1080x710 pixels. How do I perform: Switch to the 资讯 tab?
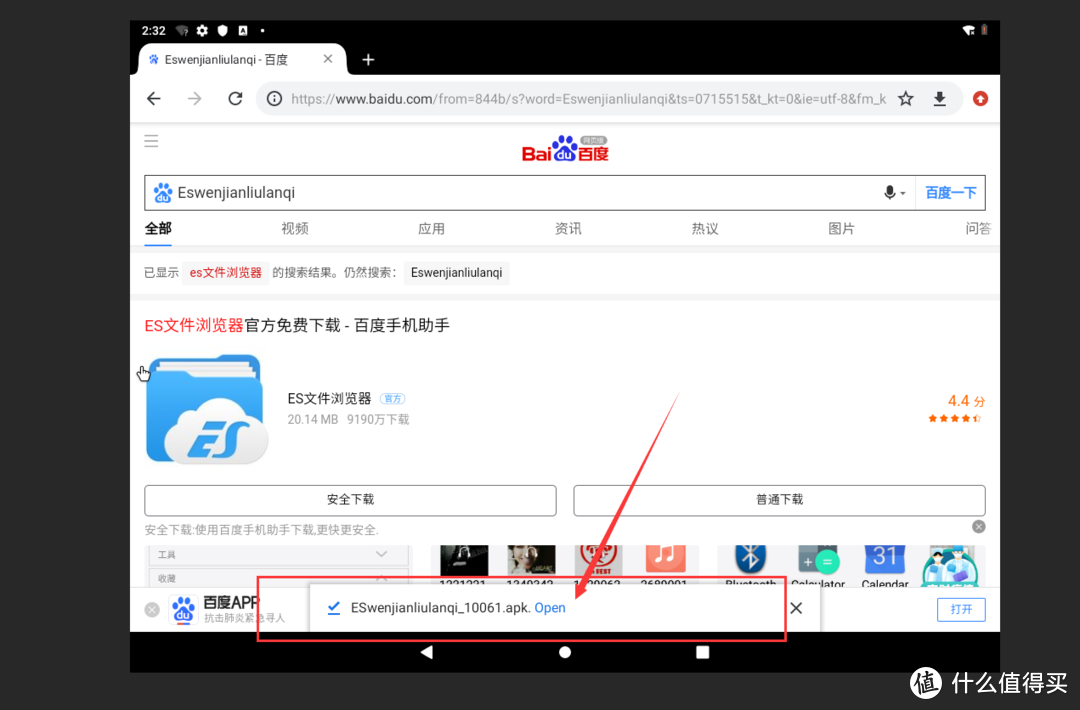[568, 229]
